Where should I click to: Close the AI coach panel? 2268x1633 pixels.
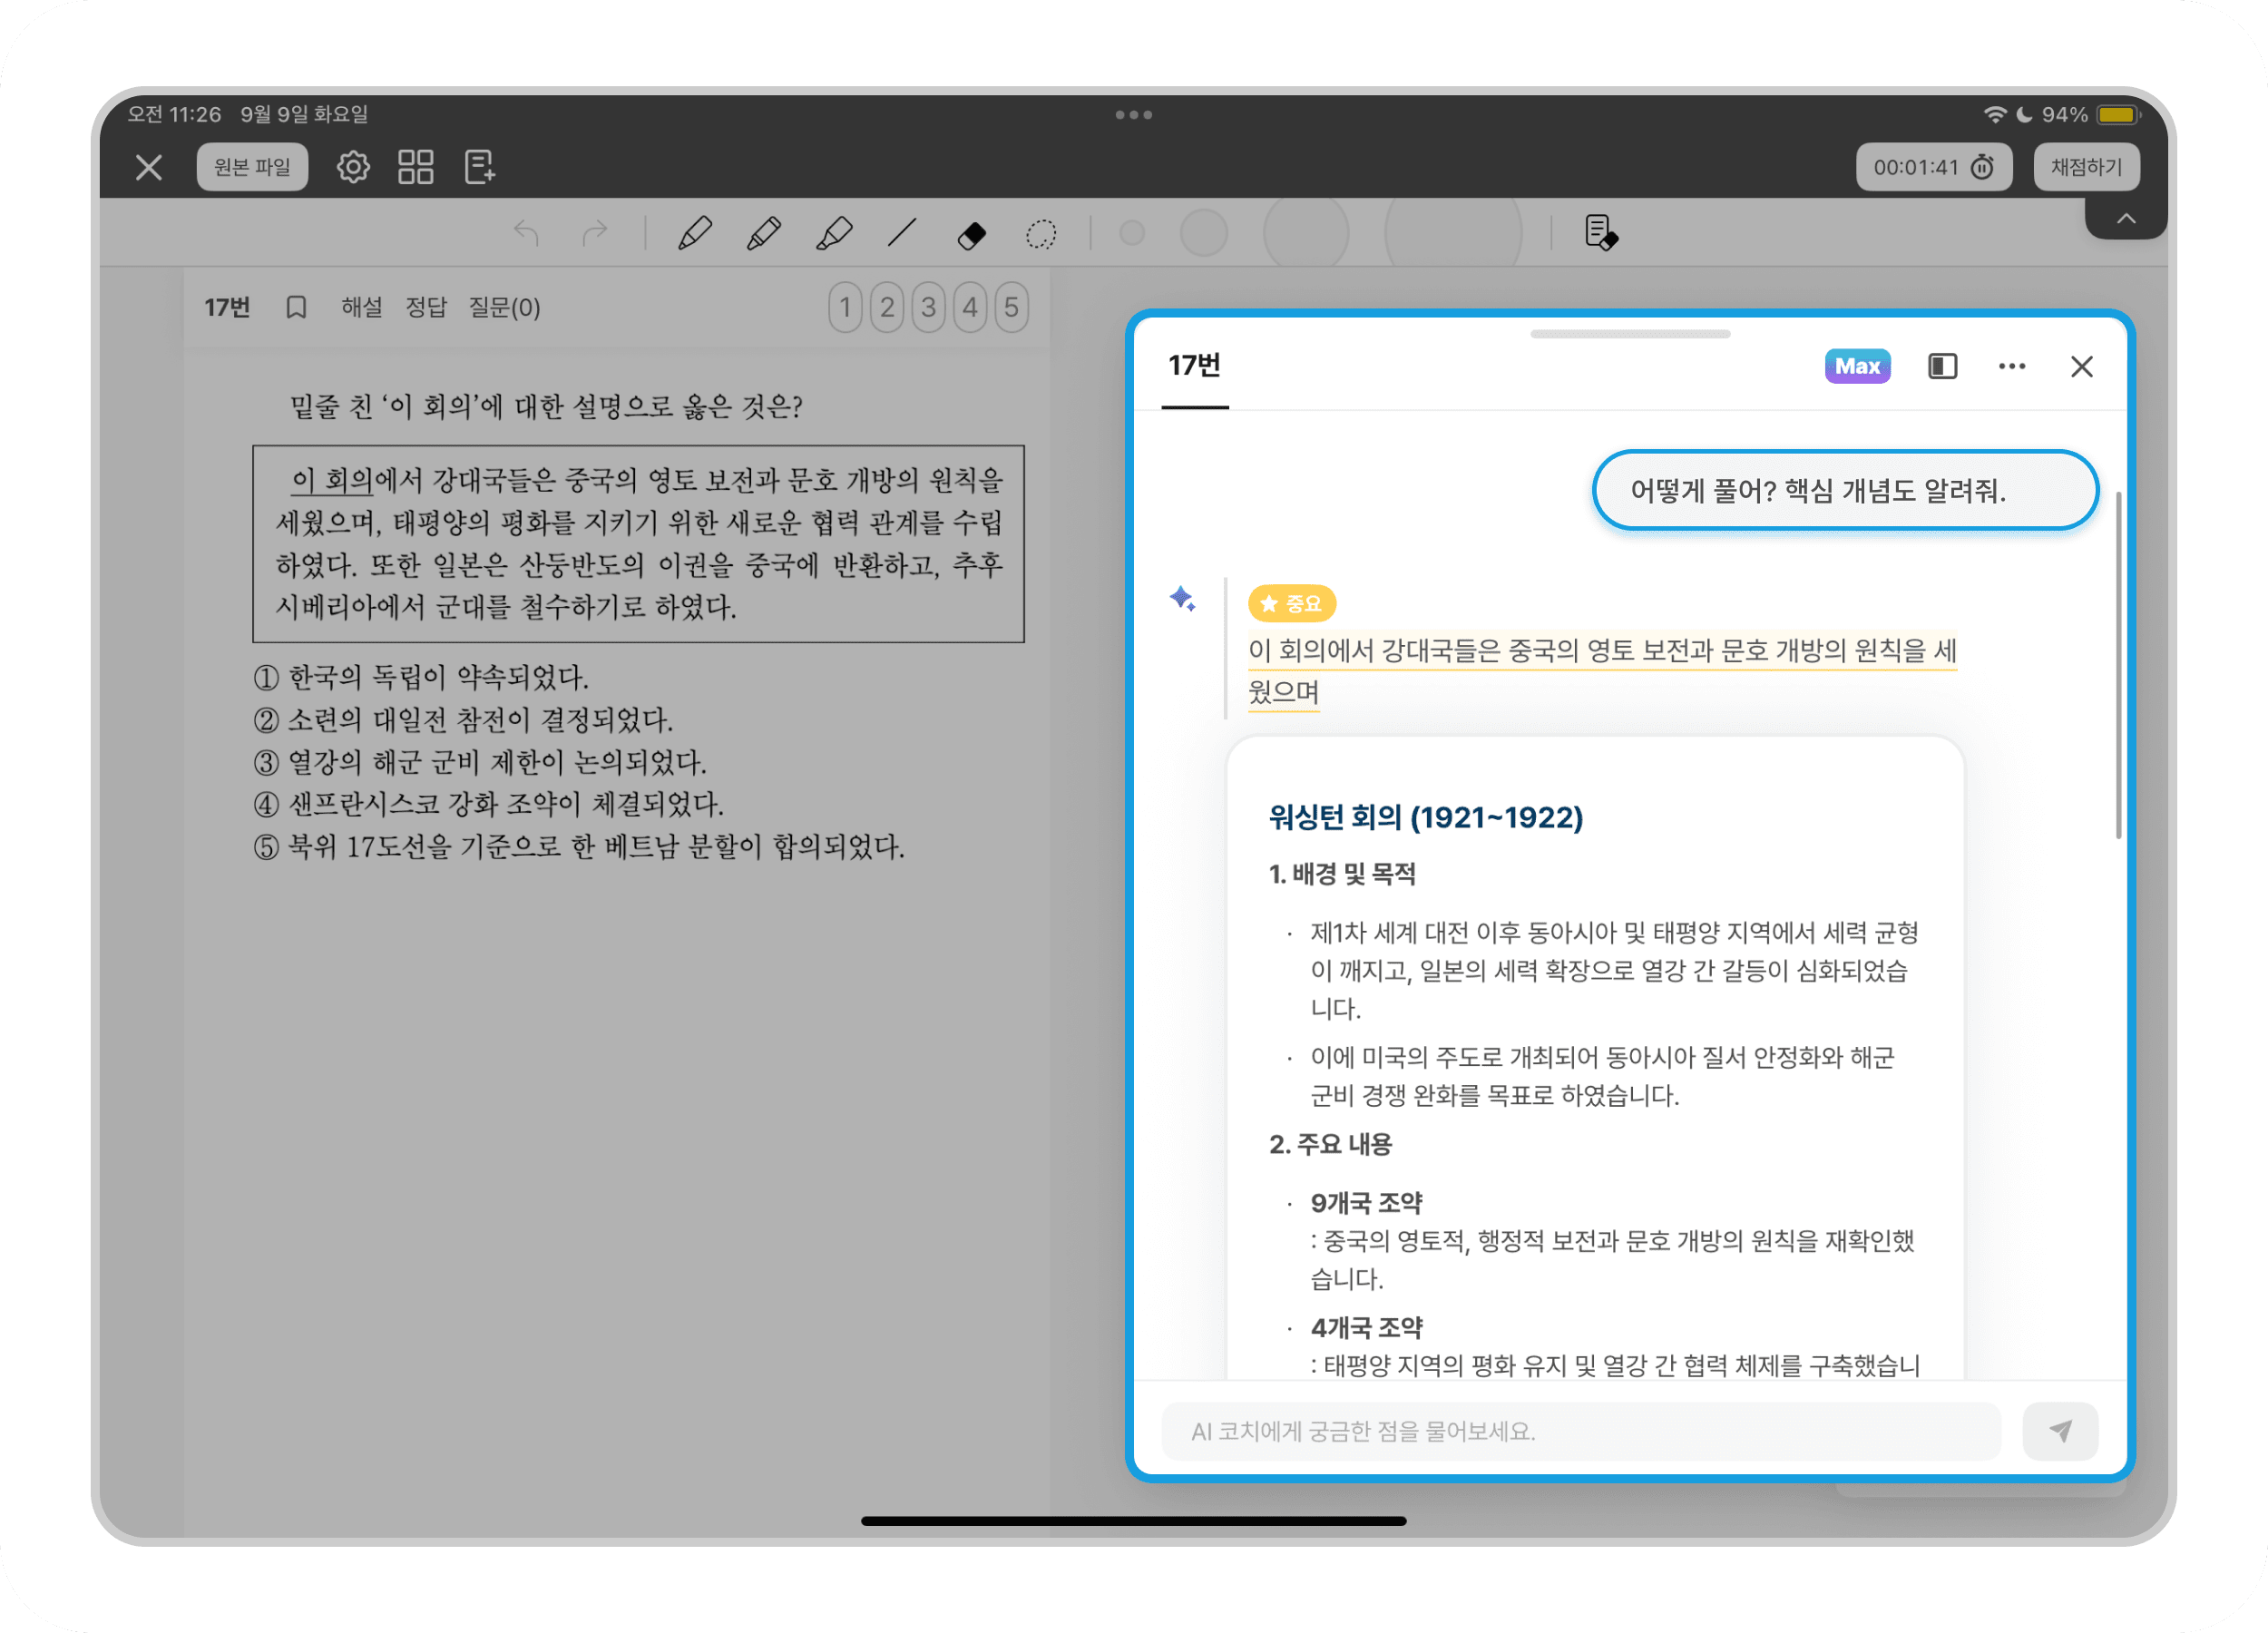pyautogui.click(x=2082, y=366)
